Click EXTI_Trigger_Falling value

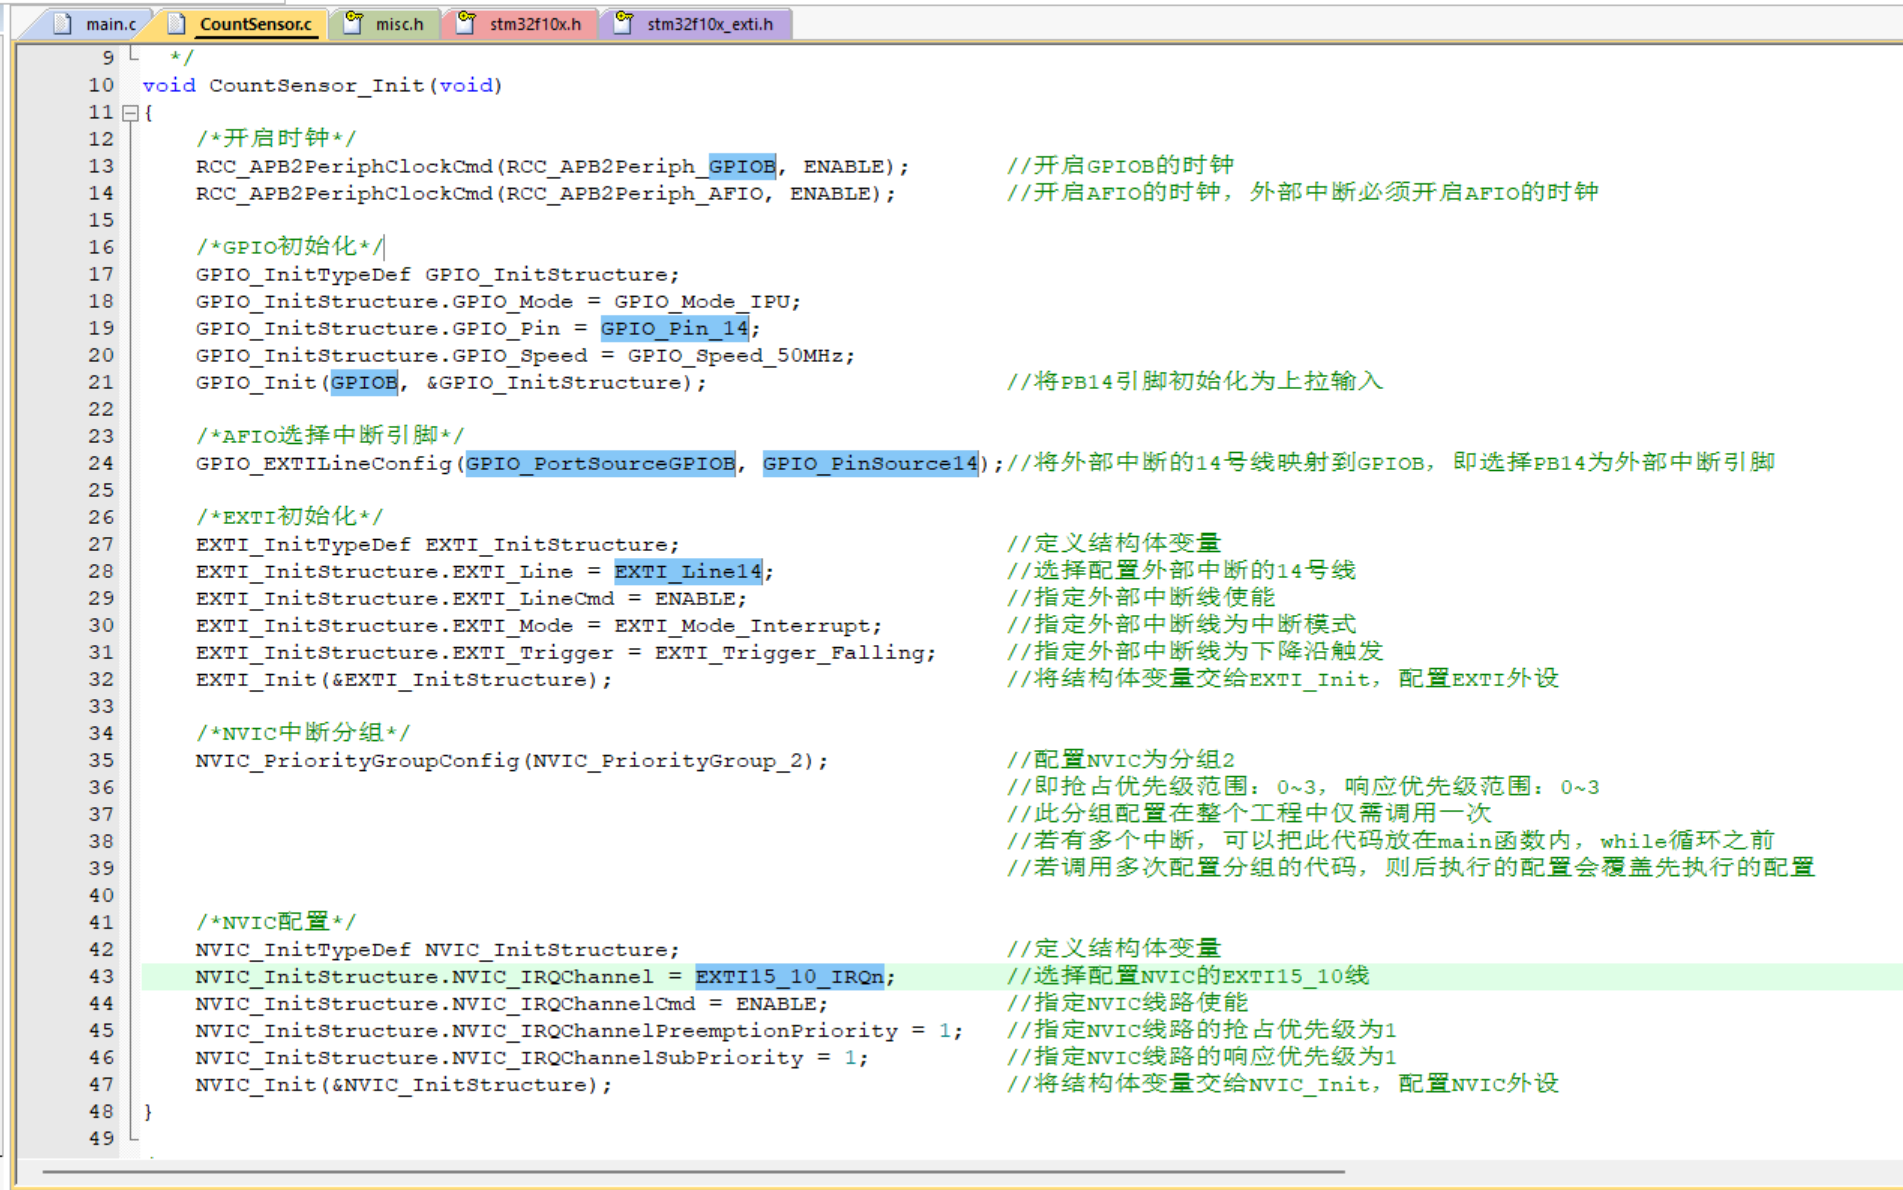(x=790, y=652)
